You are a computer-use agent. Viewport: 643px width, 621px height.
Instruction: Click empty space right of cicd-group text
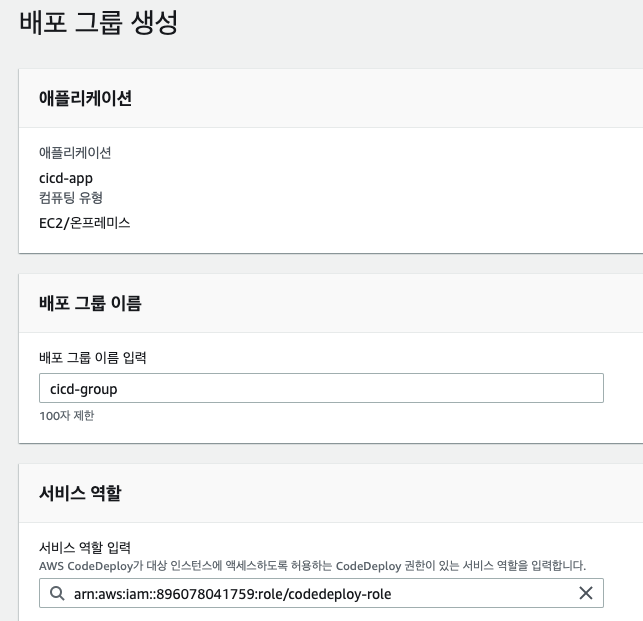click(x=361, y=388)
